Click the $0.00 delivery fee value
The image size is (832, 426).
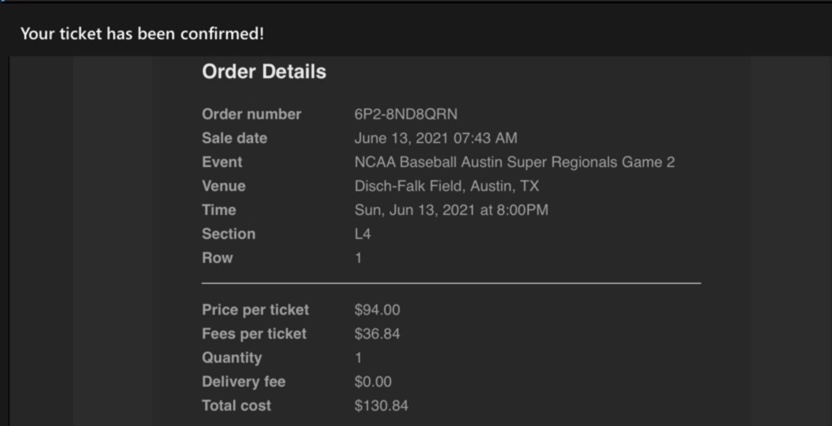(373, 382)
